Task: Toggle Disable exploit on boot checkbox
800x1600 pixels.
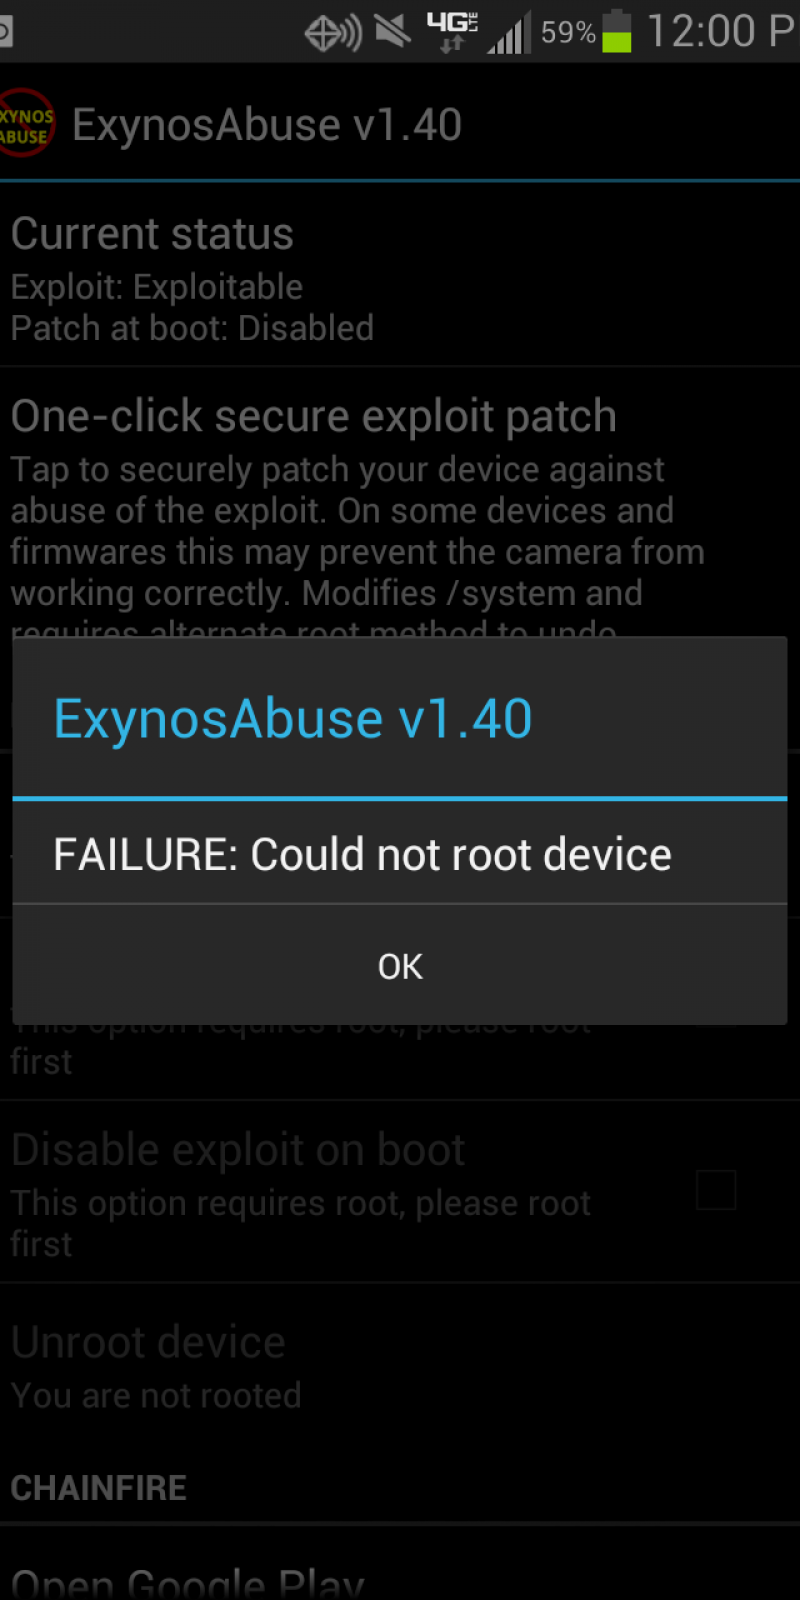Action: click(x=716, y=1190)
